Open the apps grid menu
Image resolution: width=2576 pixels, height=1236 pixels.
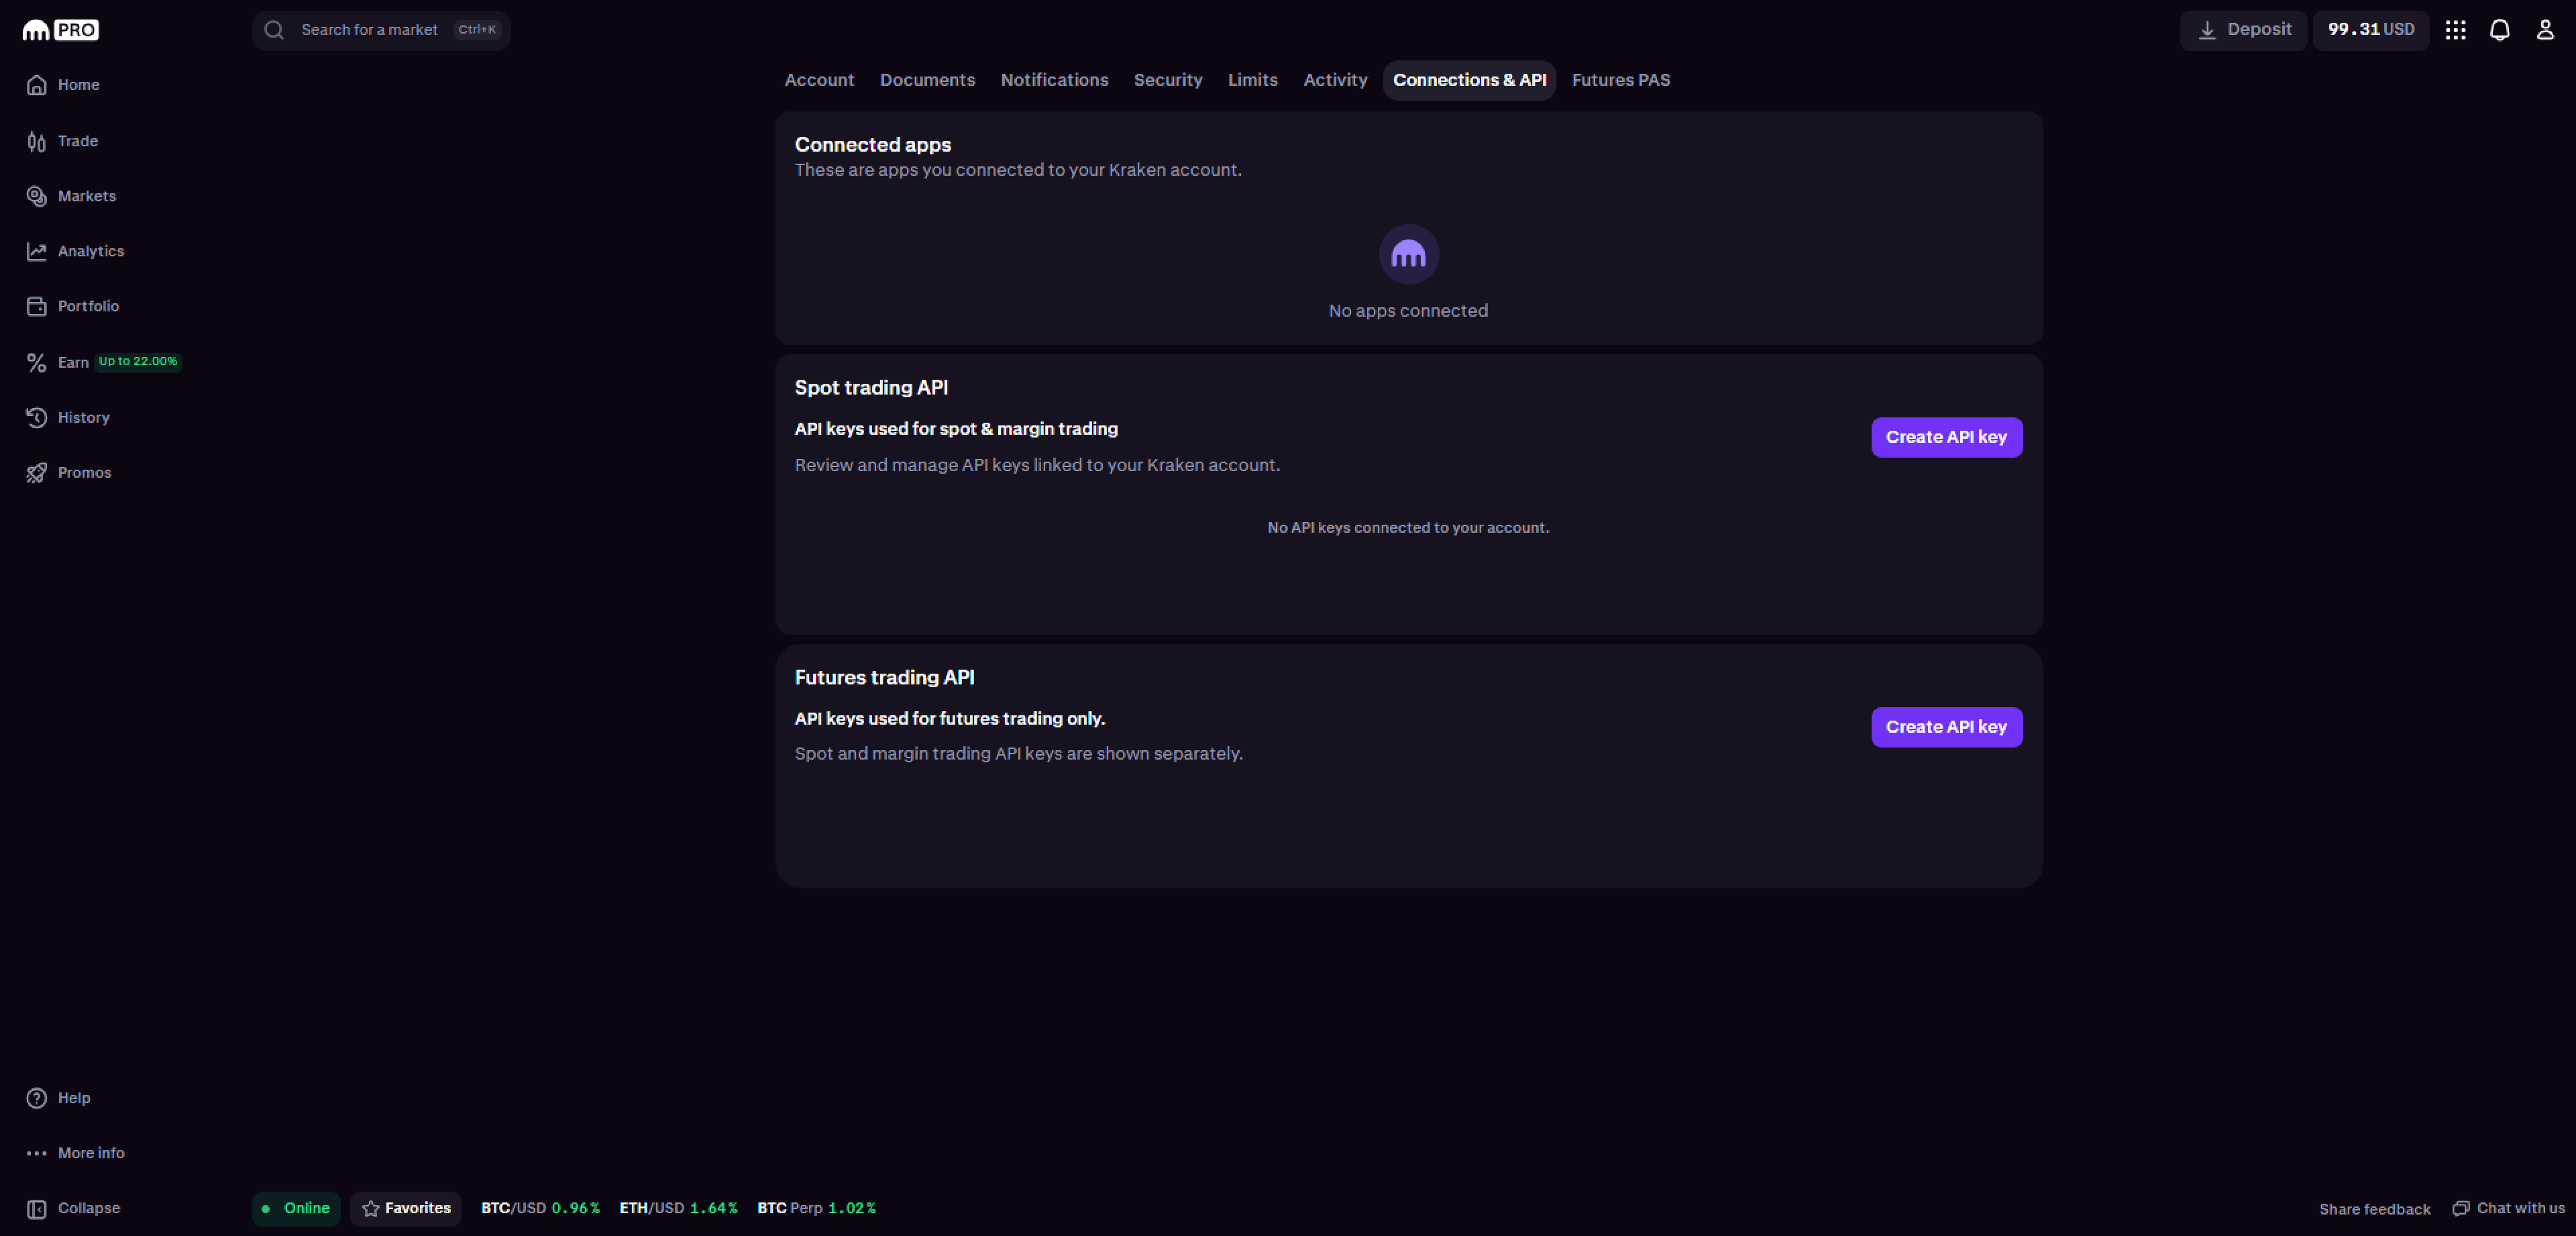2455,30
